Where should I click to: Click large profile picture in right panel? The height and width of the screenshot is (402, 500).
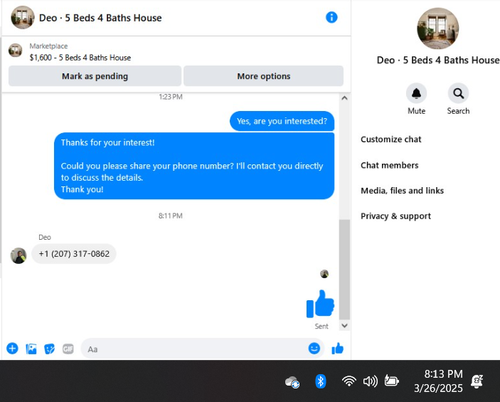(438, 29)
